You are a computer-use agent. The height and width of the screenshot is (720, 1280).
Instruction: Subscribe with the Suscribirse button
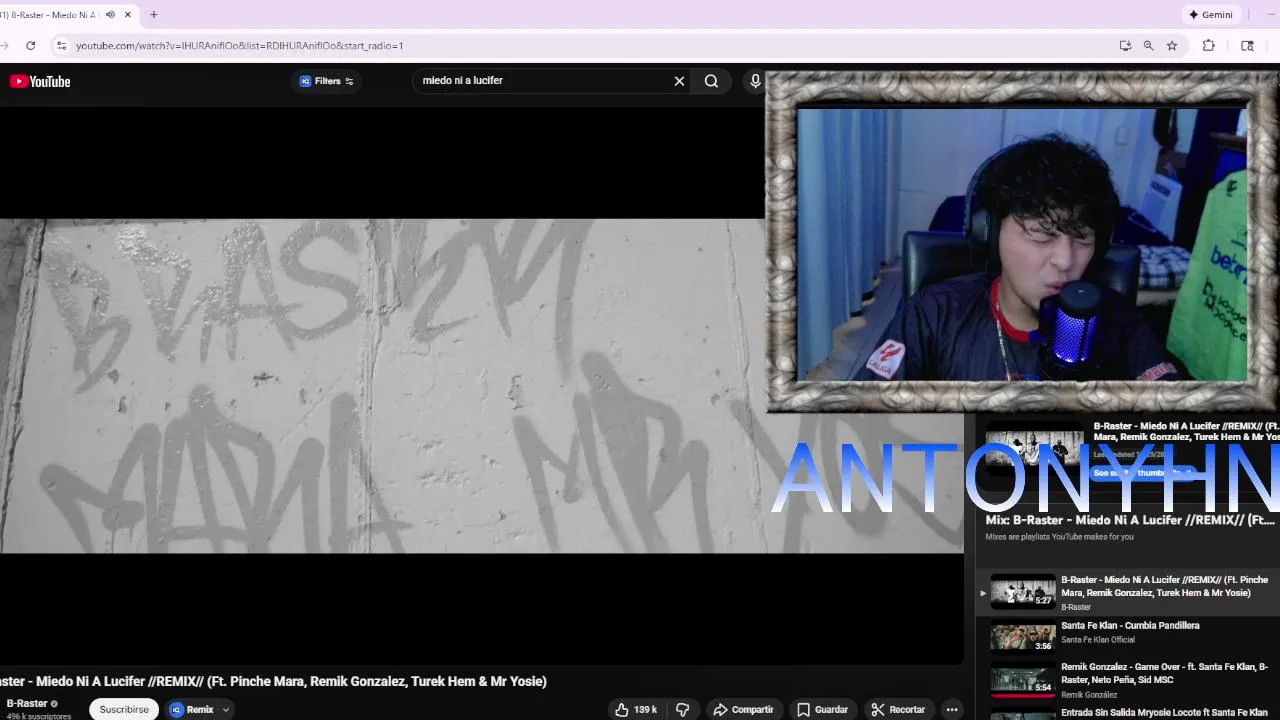click(124, 709)
